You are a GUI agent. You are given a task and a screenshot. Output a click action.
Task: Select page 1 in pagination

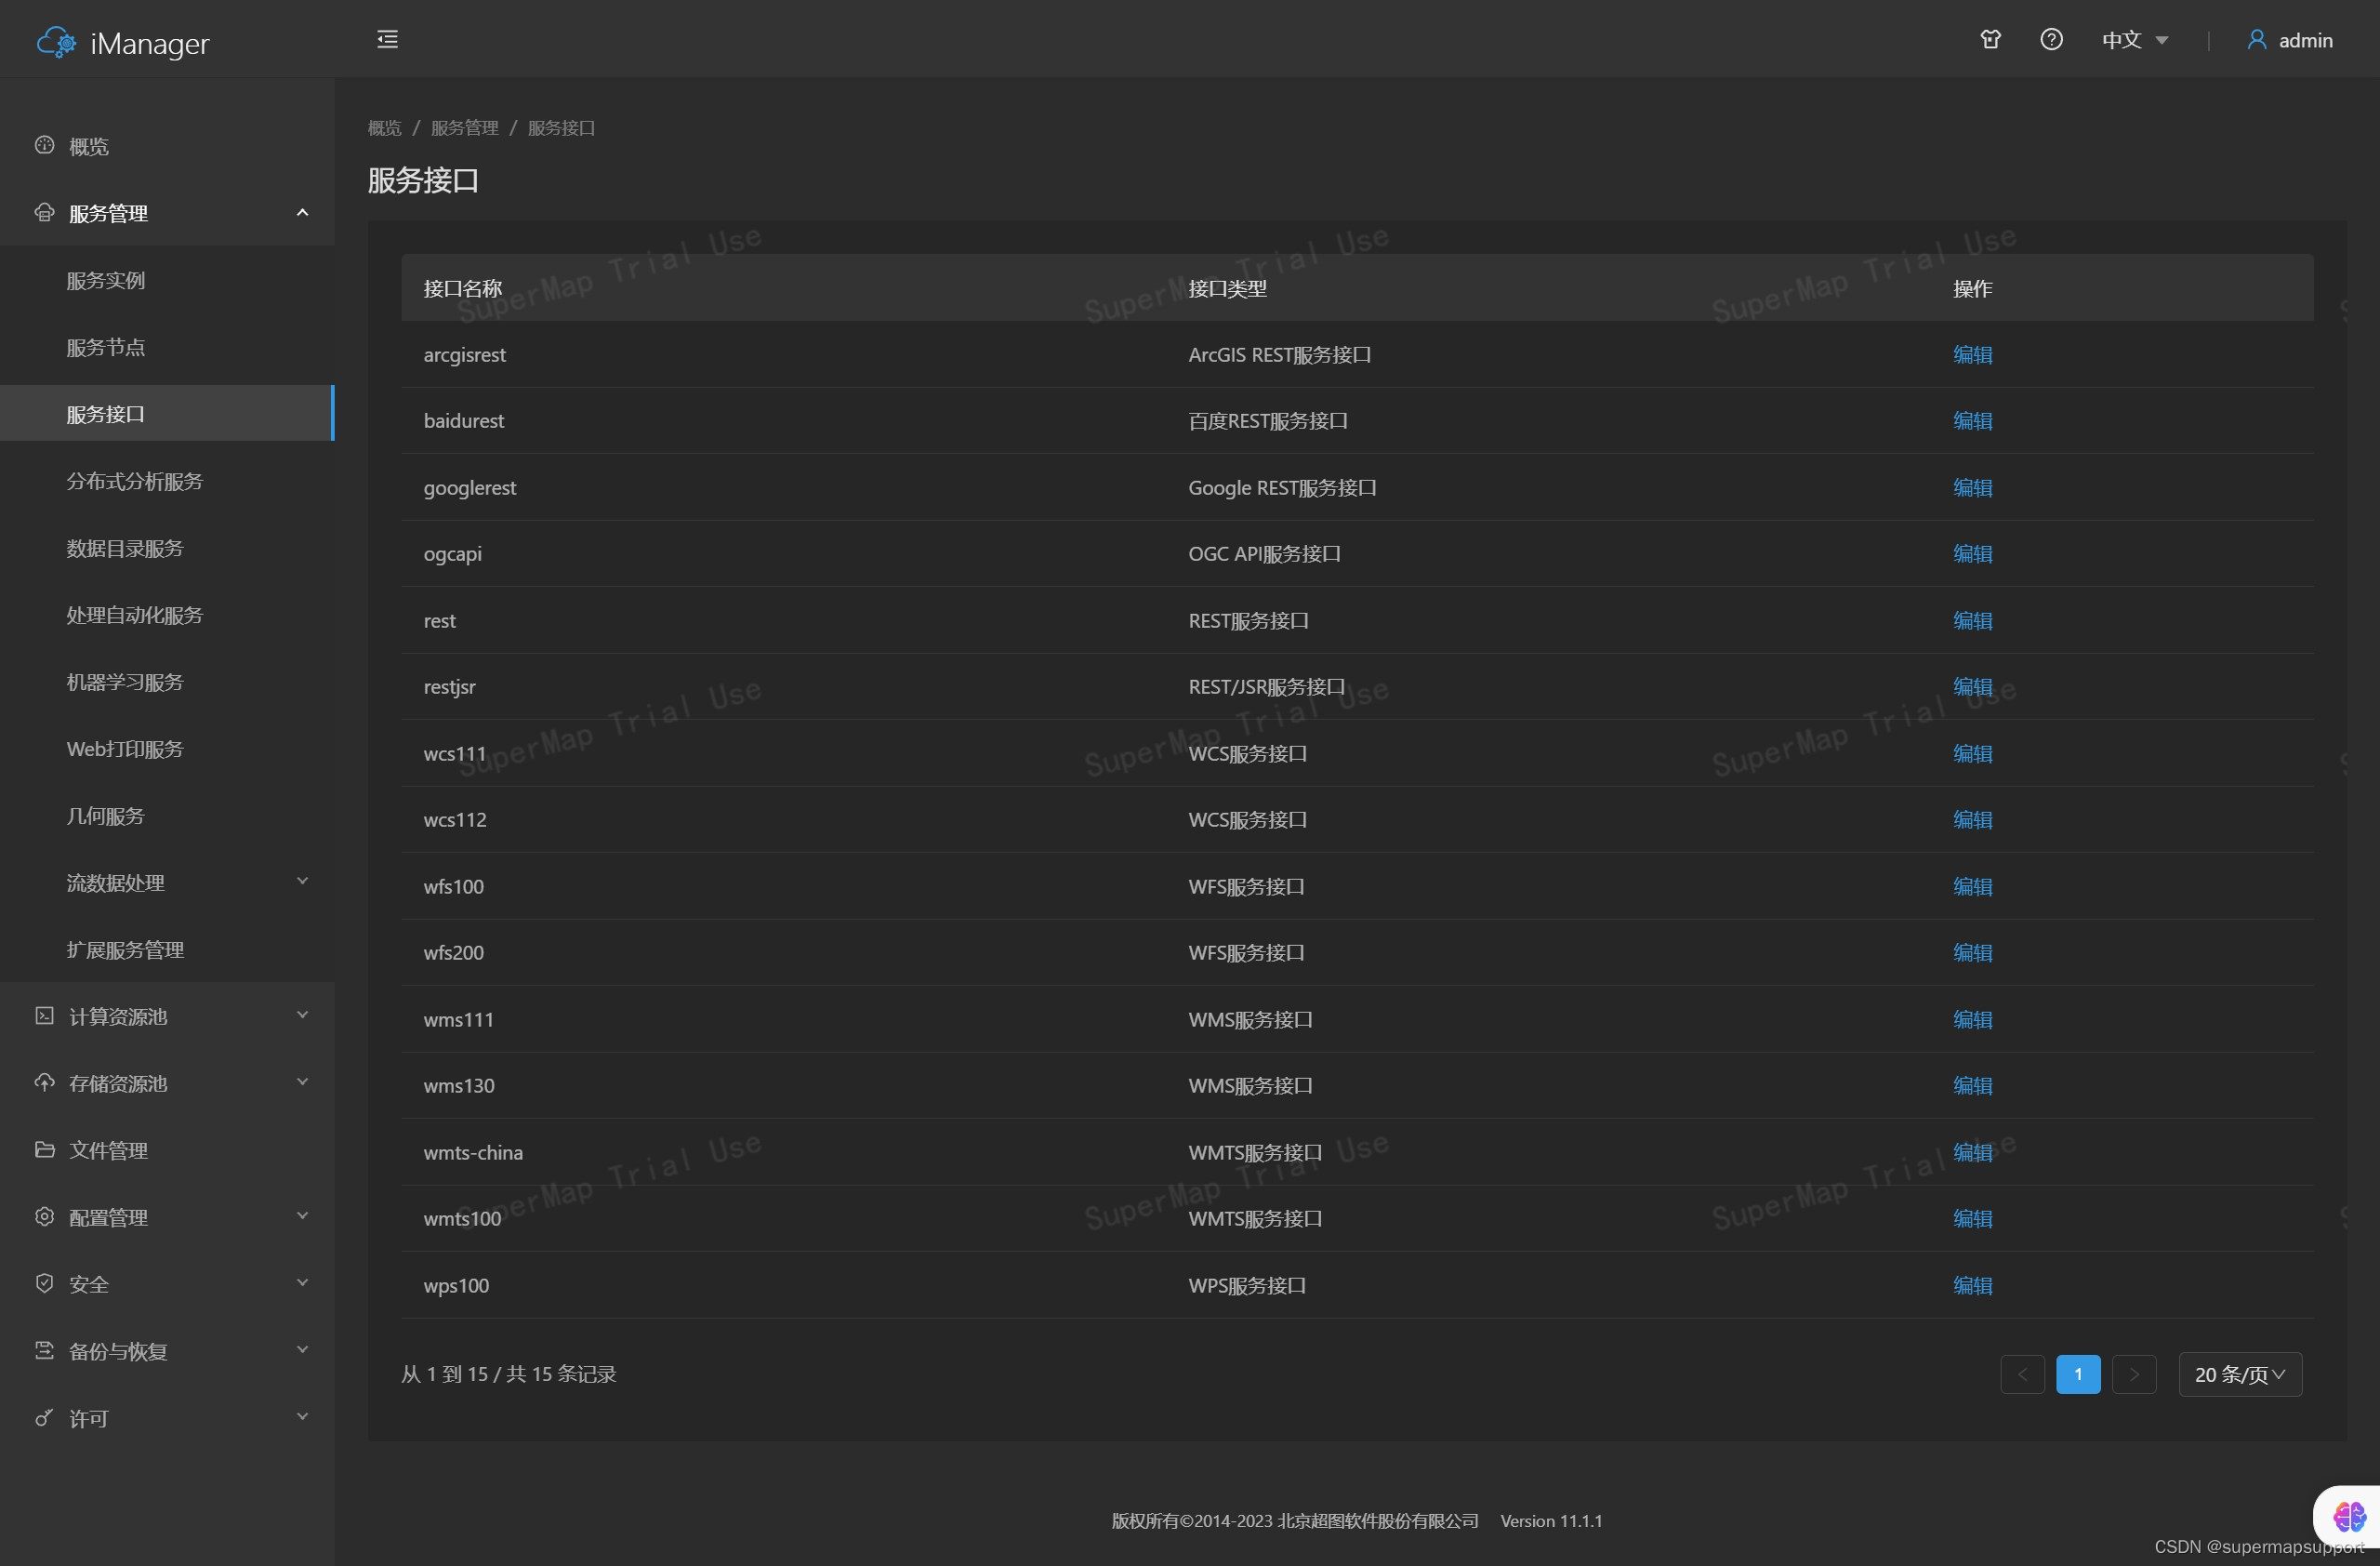coord(2078,1374)
